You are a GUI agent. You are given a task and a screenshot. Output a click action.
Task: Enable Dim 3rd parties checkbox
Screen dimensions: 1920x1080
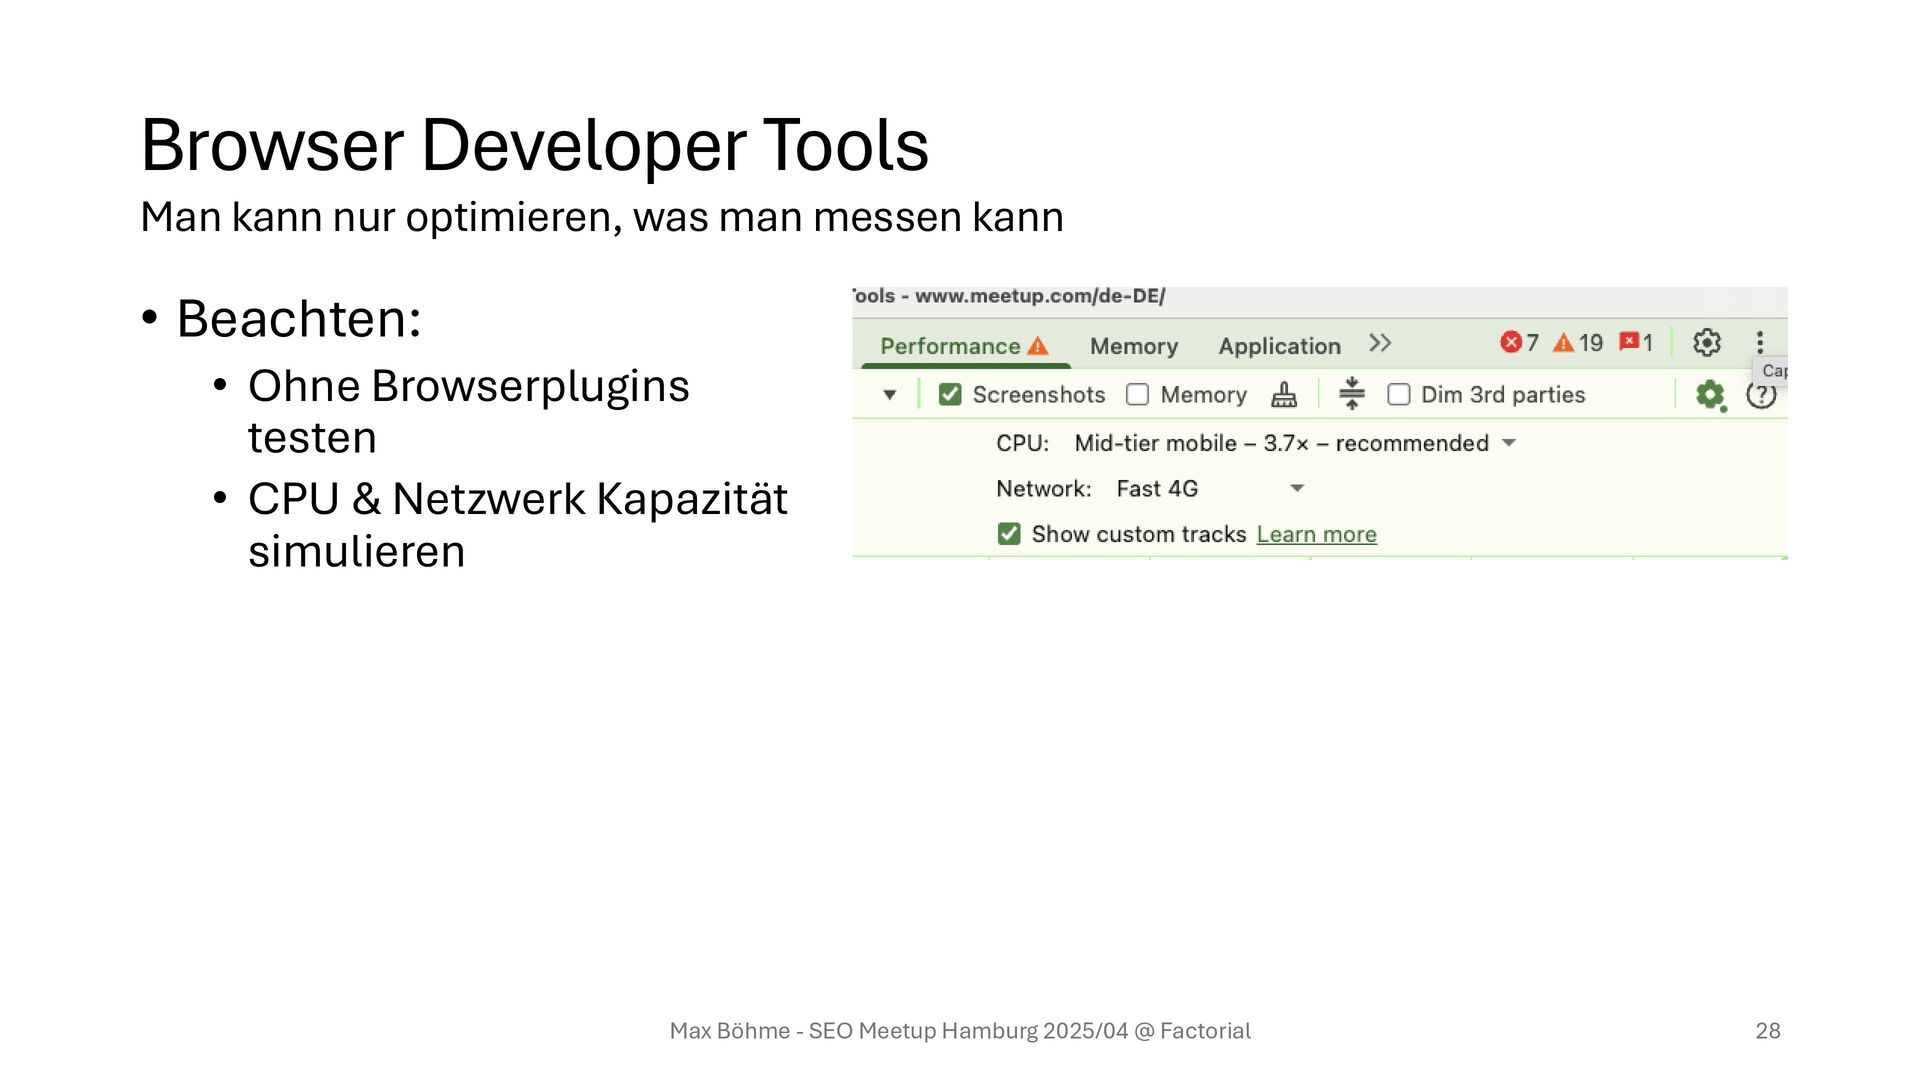click(1399, 395)
